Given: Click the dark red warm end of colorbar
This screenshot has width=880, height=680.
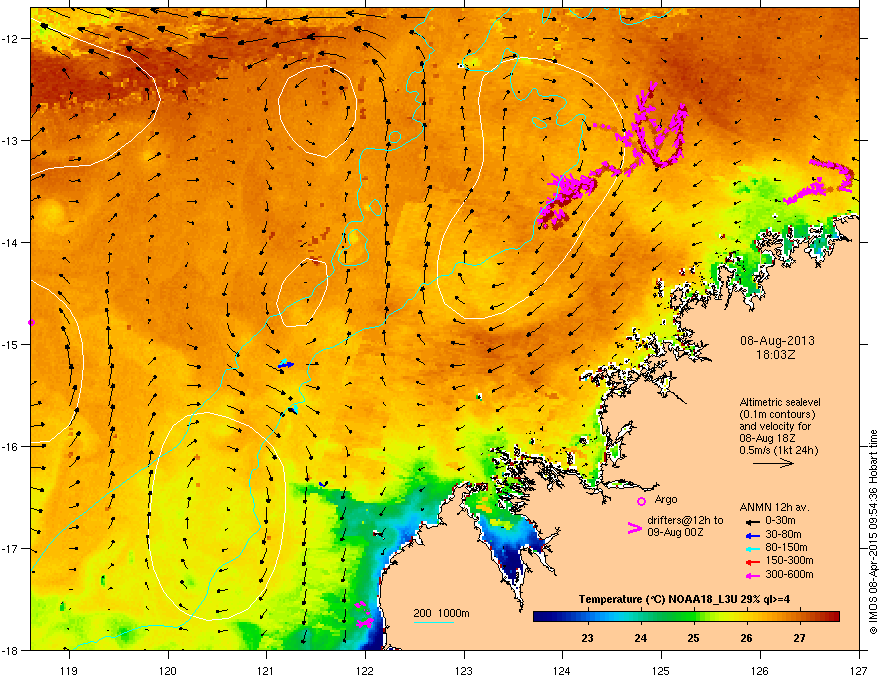Looking at the screenshot, I should click(832, 617).
